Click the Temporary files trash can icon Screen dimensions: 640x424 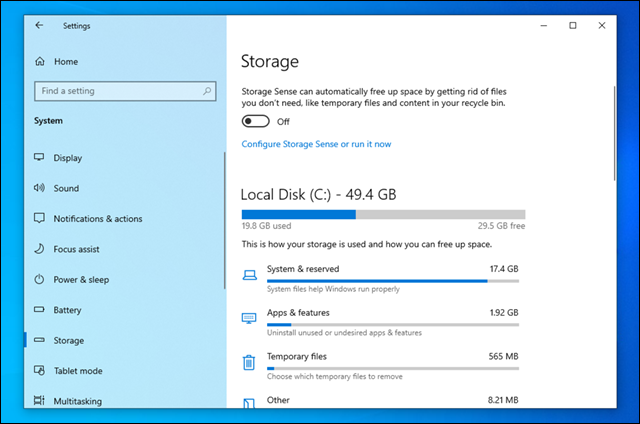click(x=249, y=362)
